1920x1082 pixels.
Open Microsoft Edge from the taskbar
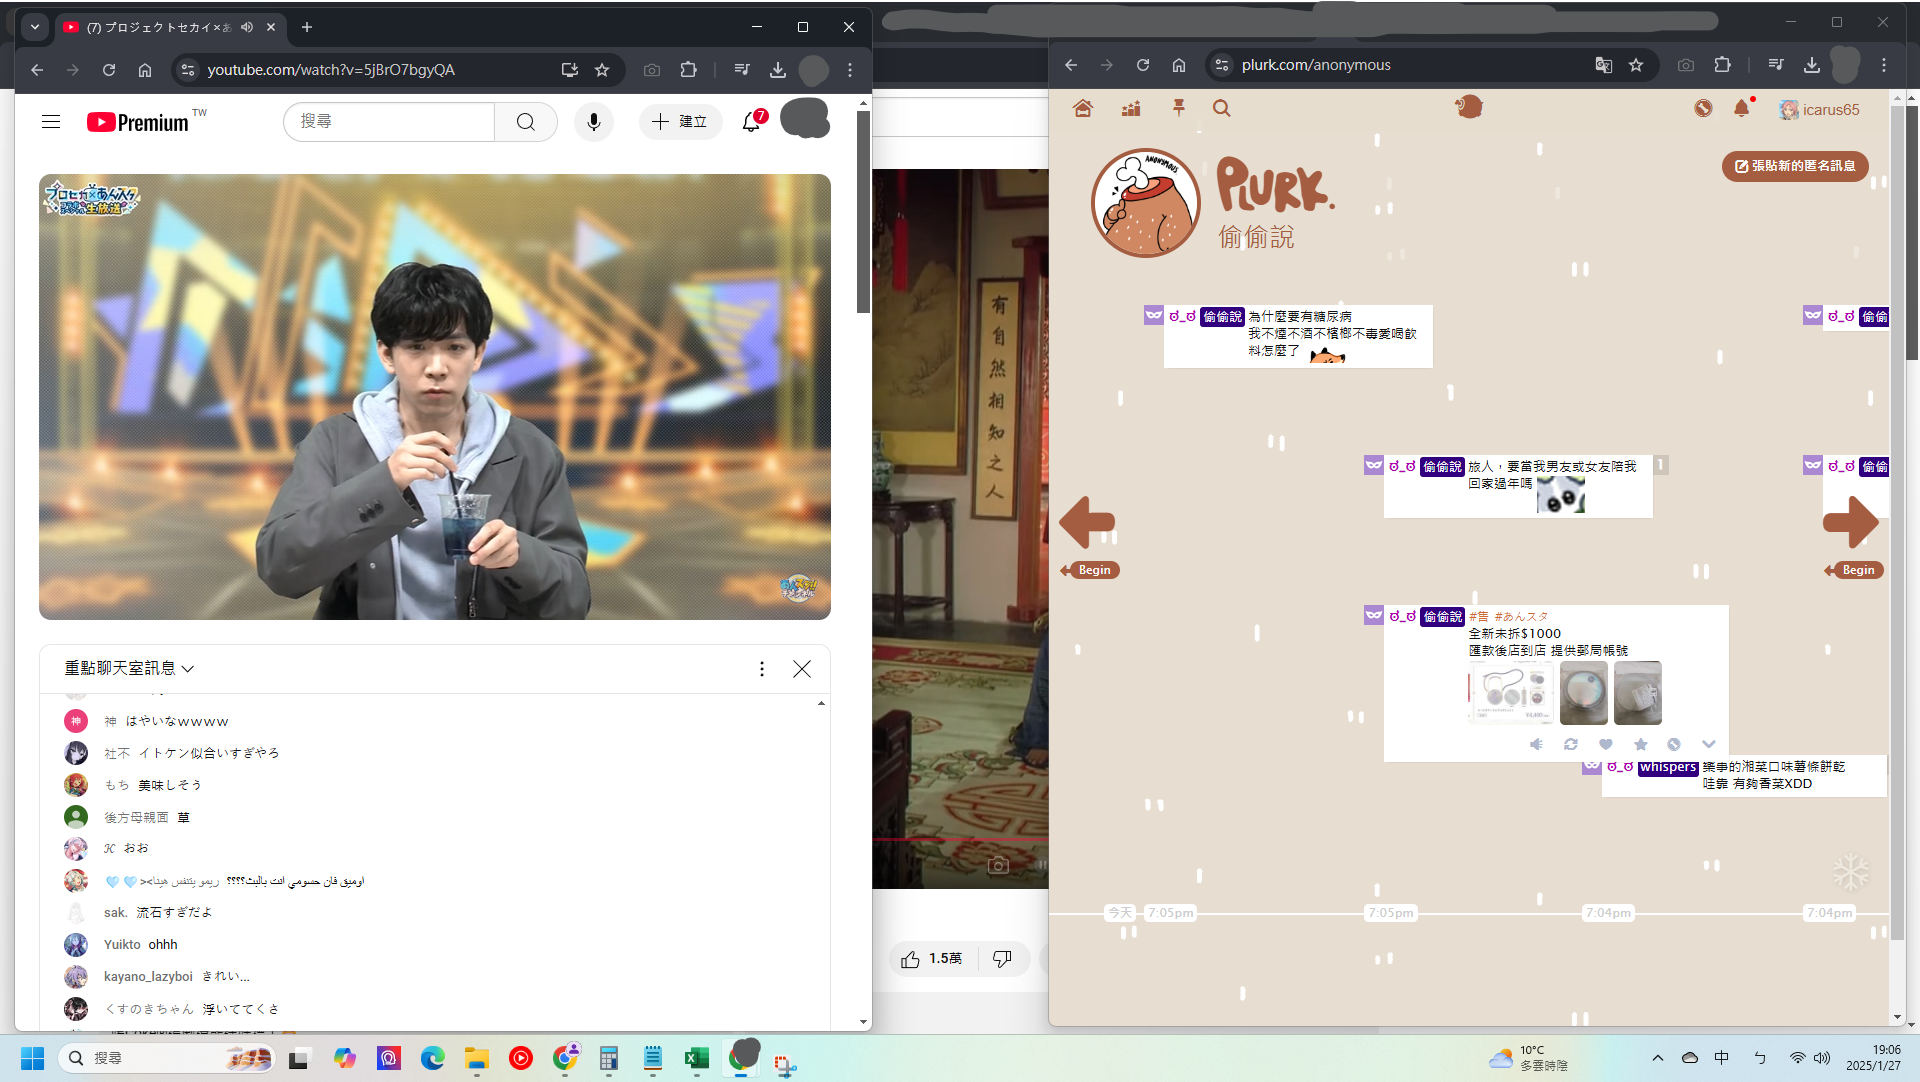pyautogui.click(x=432, y=1058)
